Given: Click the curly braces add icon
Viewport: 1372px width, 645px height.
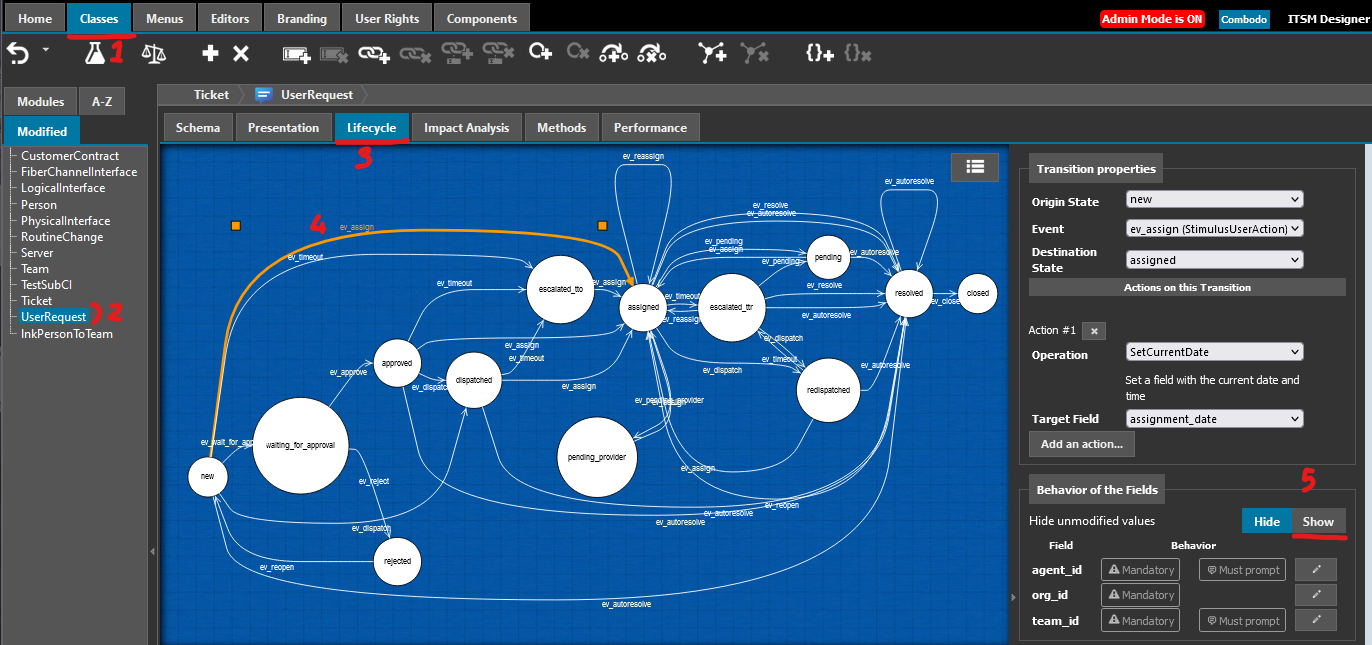Looking at the screenshot, I should pyautogui.click(x=820, y=54).
